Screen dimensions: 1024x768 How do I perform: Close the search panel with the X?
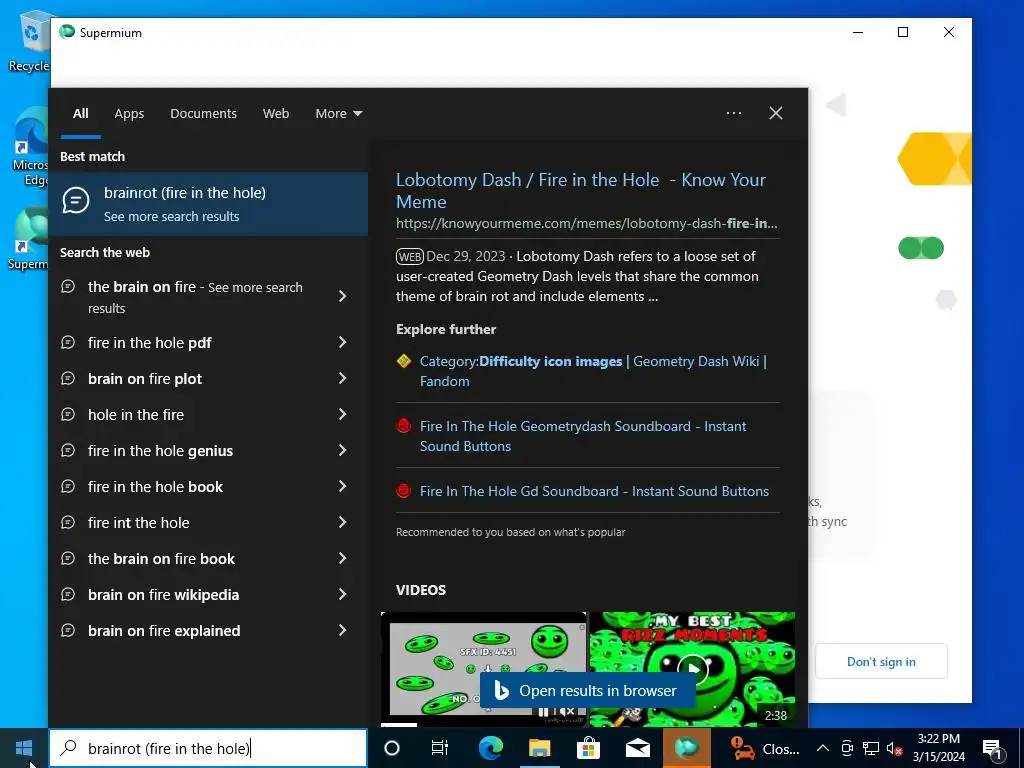click(x=776, y=113)
